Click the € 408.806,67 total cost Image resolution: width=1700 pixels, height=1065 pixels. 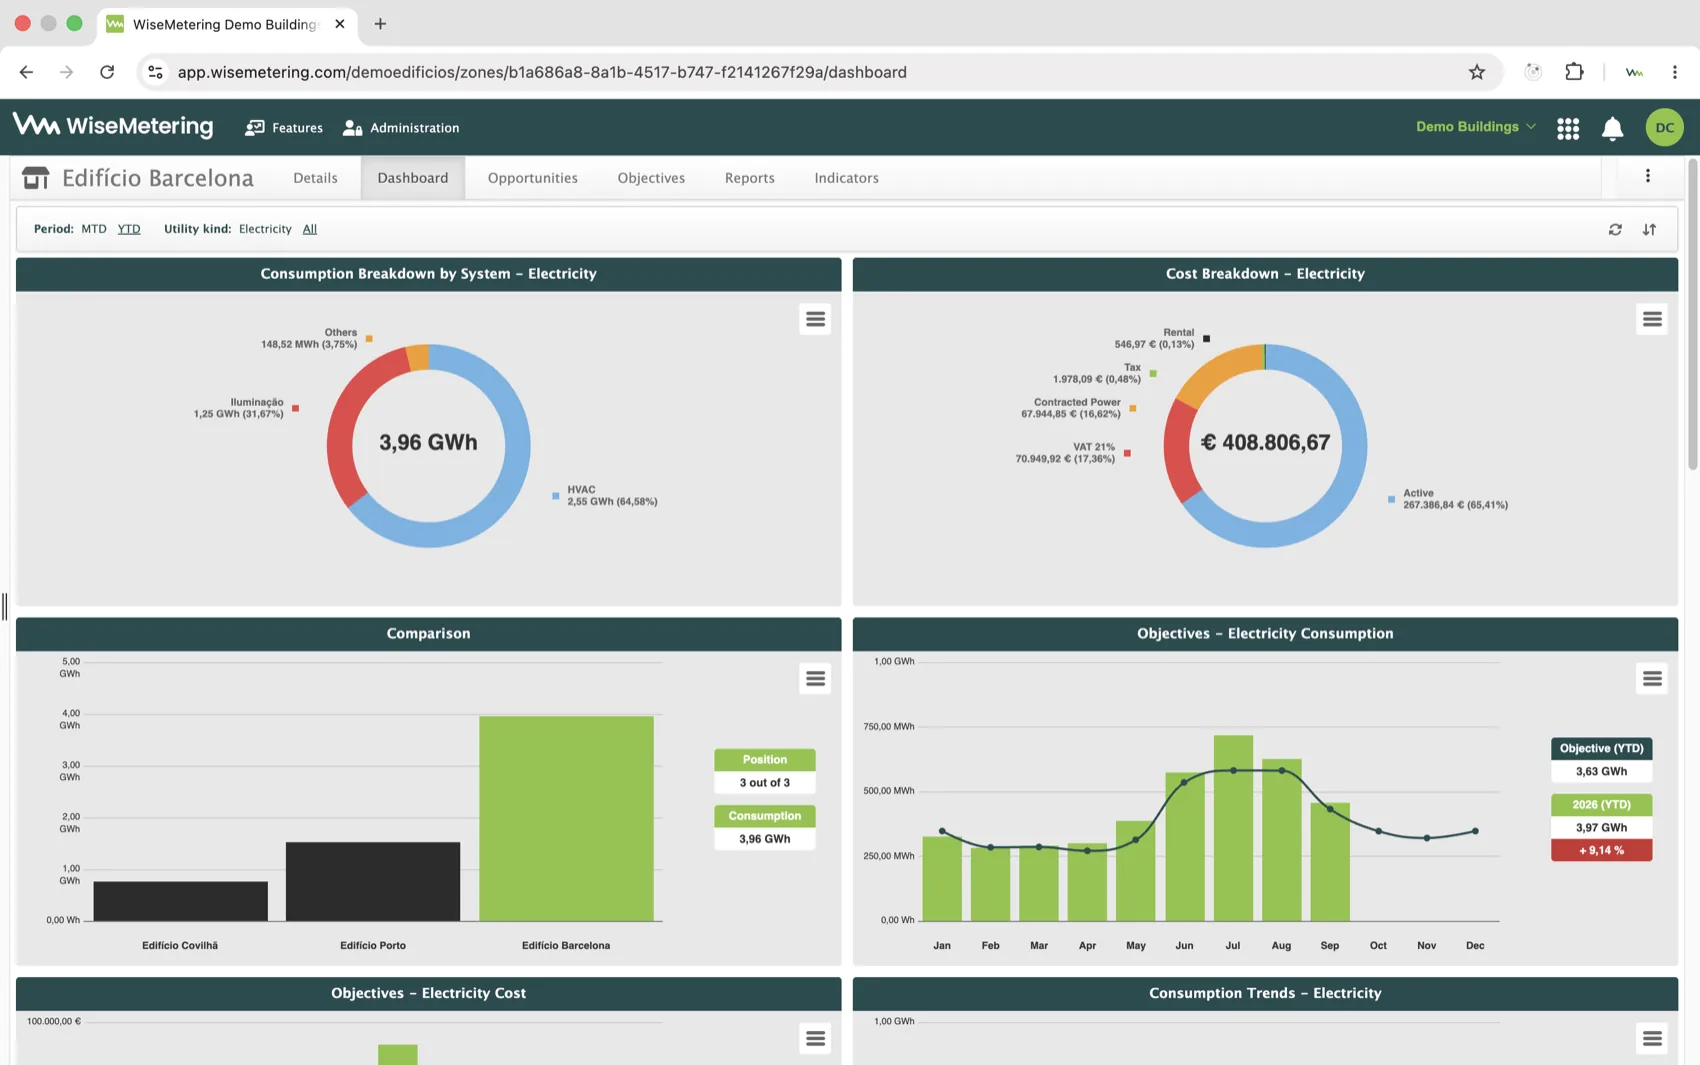click(x=1265, y=442)
